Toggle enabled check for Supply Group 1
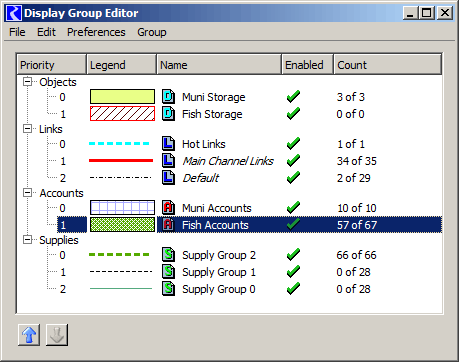459x362 pixels. [x=293, y=272]
